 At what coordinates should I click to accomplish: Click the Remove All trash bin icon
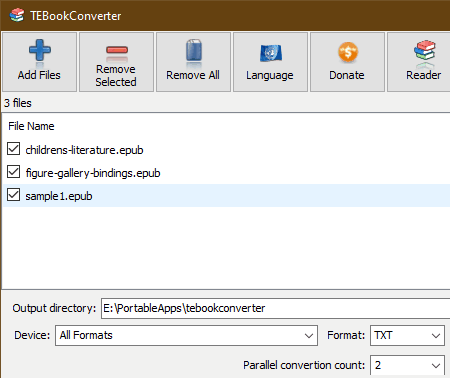(x=194, y=50)
